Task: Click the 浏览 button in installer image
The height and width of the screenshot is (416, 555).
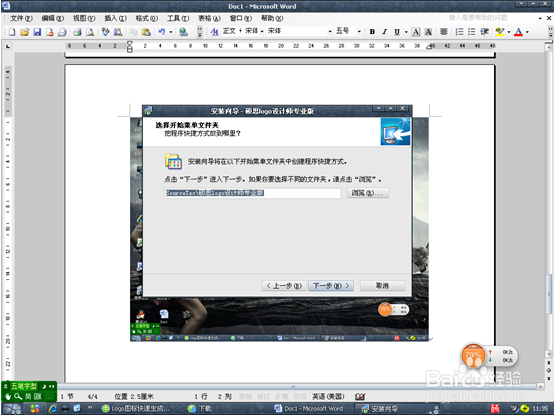Action: (x=368, y=193)
